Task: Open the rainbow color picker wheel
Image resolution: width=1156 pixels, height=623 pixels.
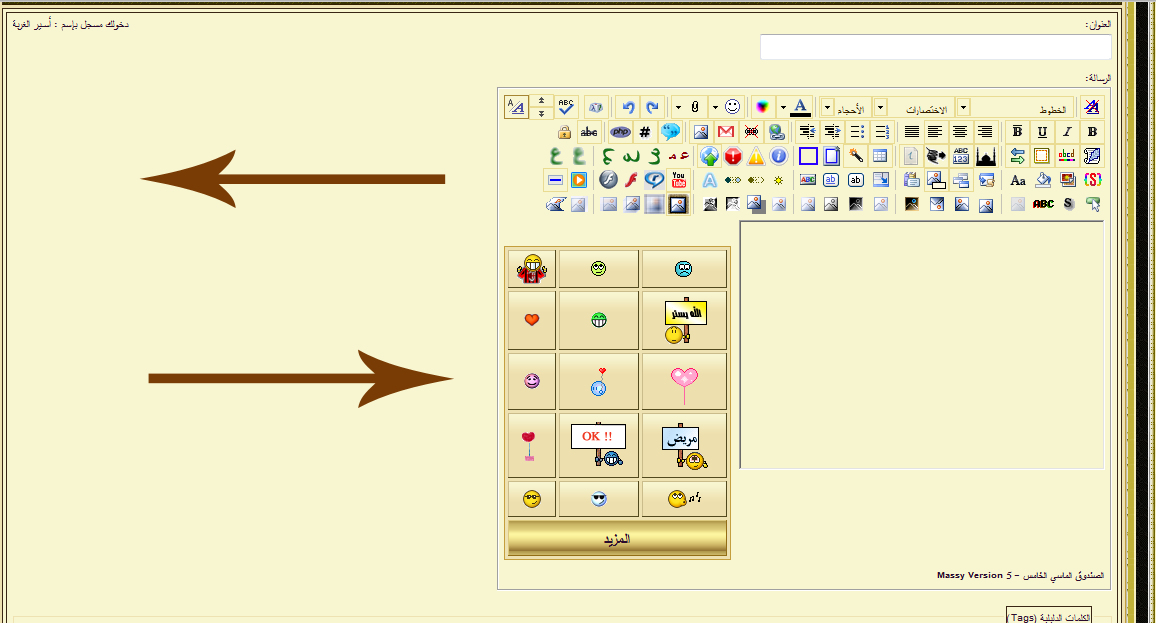Action: (763, 107)
